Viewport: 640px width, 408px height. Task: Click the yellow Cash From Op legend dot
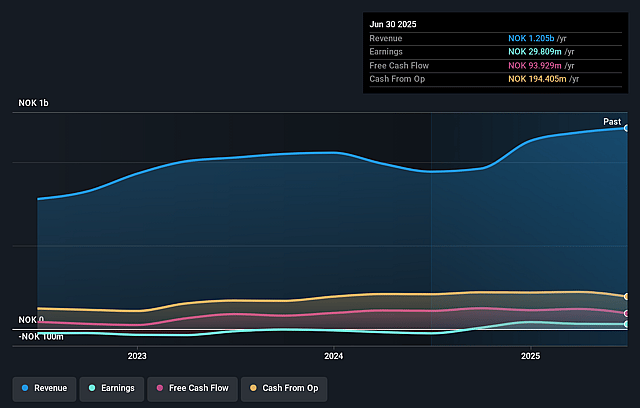pyautogui.click(x=254, y=387)
